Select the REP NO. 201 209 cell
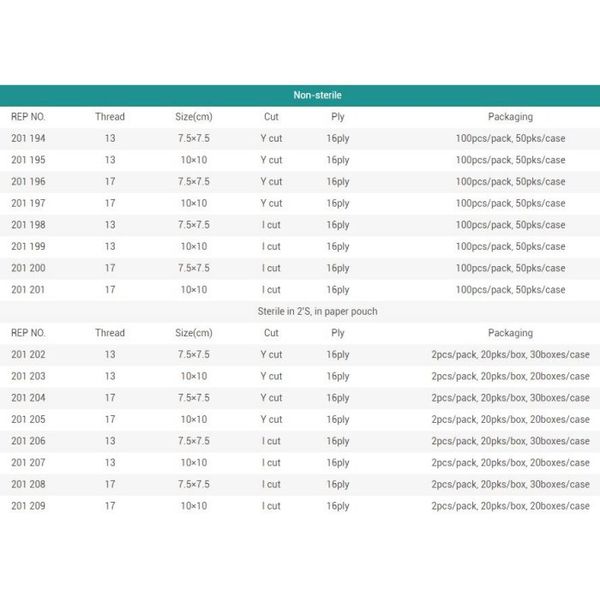The height and width of the screenshot is (600, 600). click(28, 506)
